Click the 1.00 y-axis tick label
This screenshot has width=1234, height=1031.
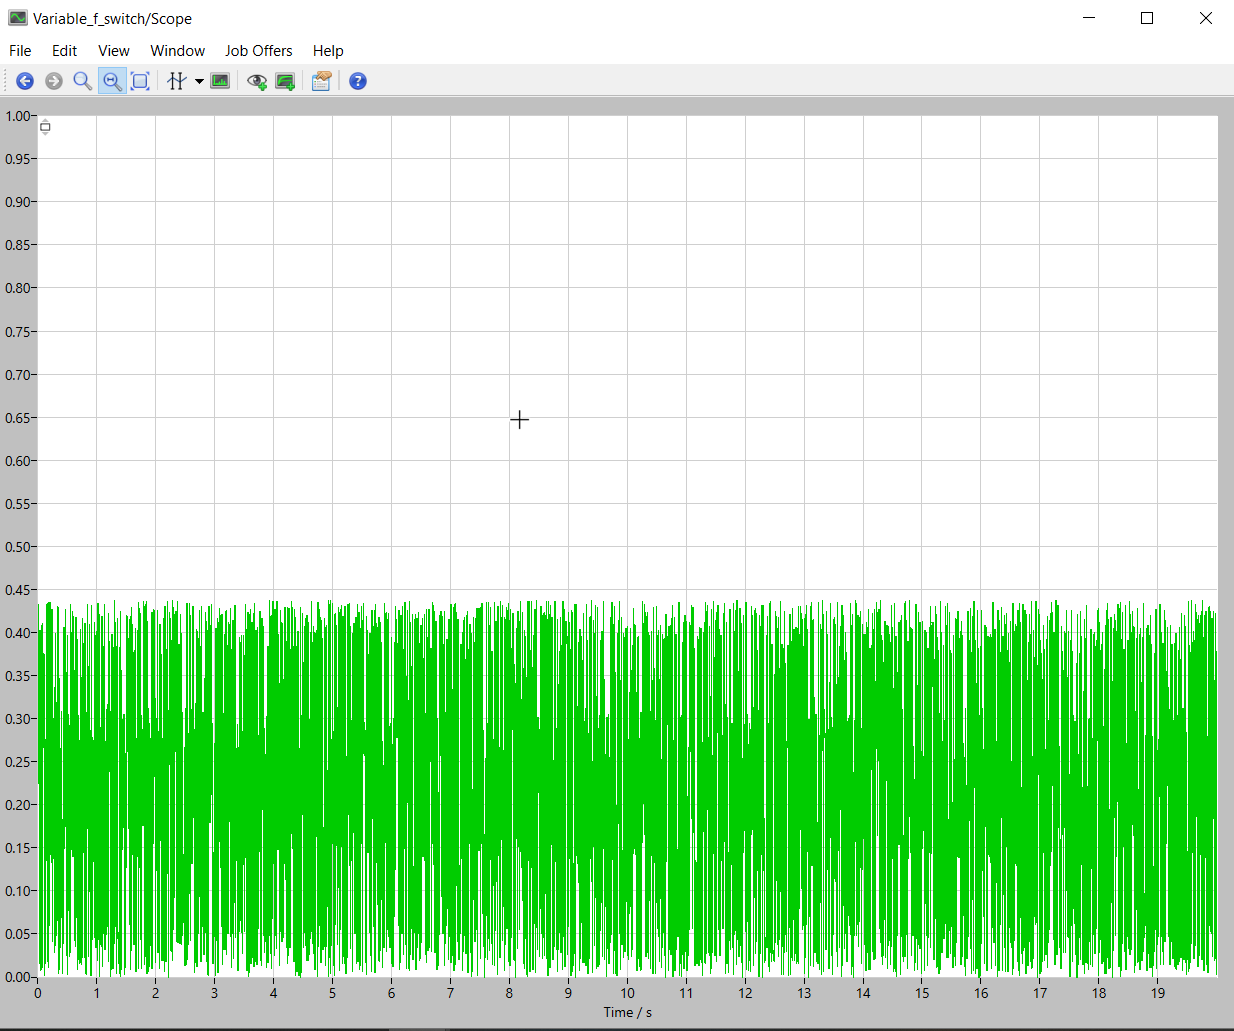[x=18, y=116]
